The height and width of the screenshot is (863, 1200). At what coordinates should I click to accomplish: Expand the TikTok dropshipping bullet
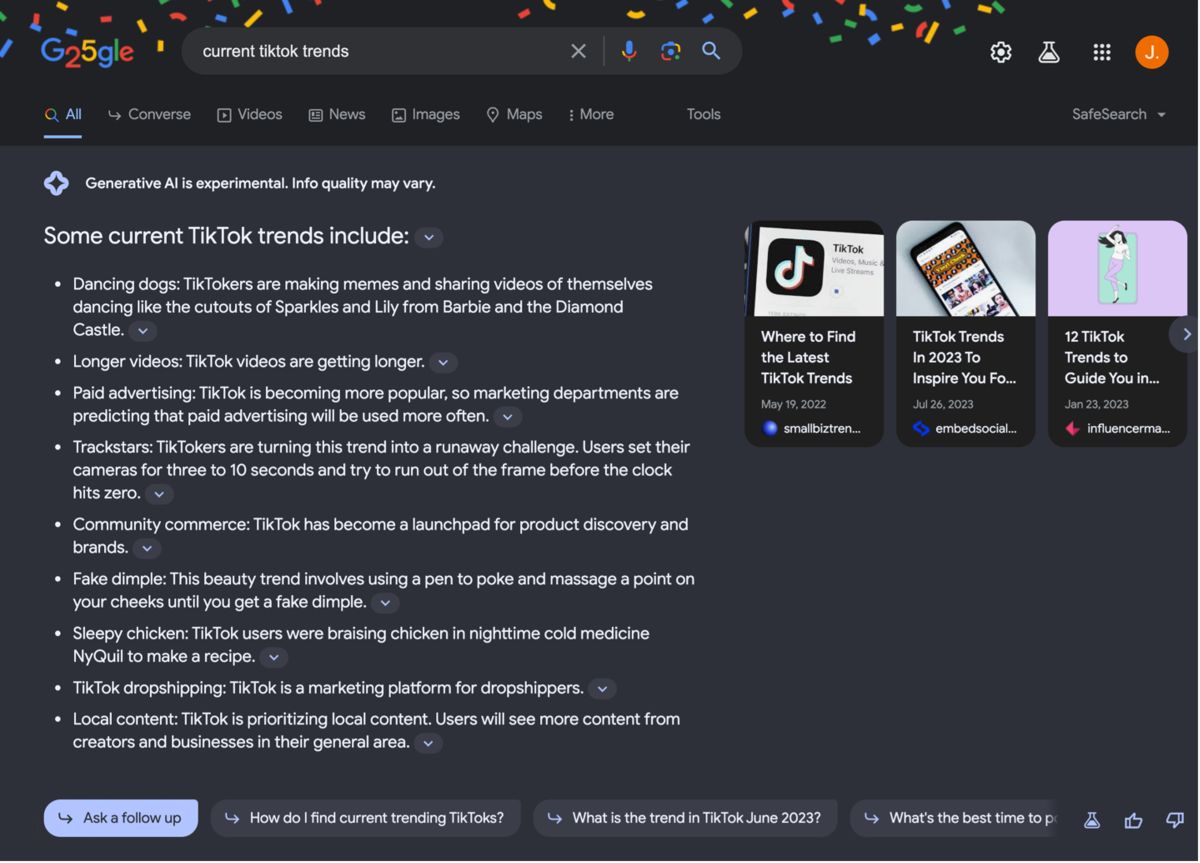602,689
